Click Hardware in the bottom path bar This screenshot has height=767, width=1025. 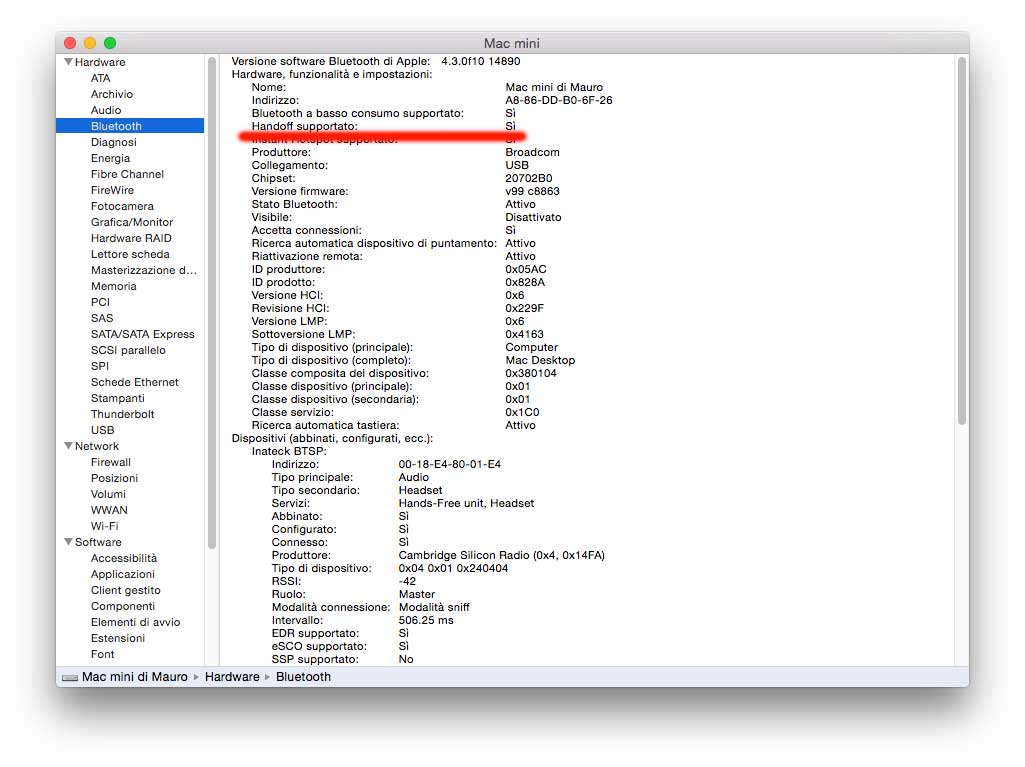pos(231,677)
